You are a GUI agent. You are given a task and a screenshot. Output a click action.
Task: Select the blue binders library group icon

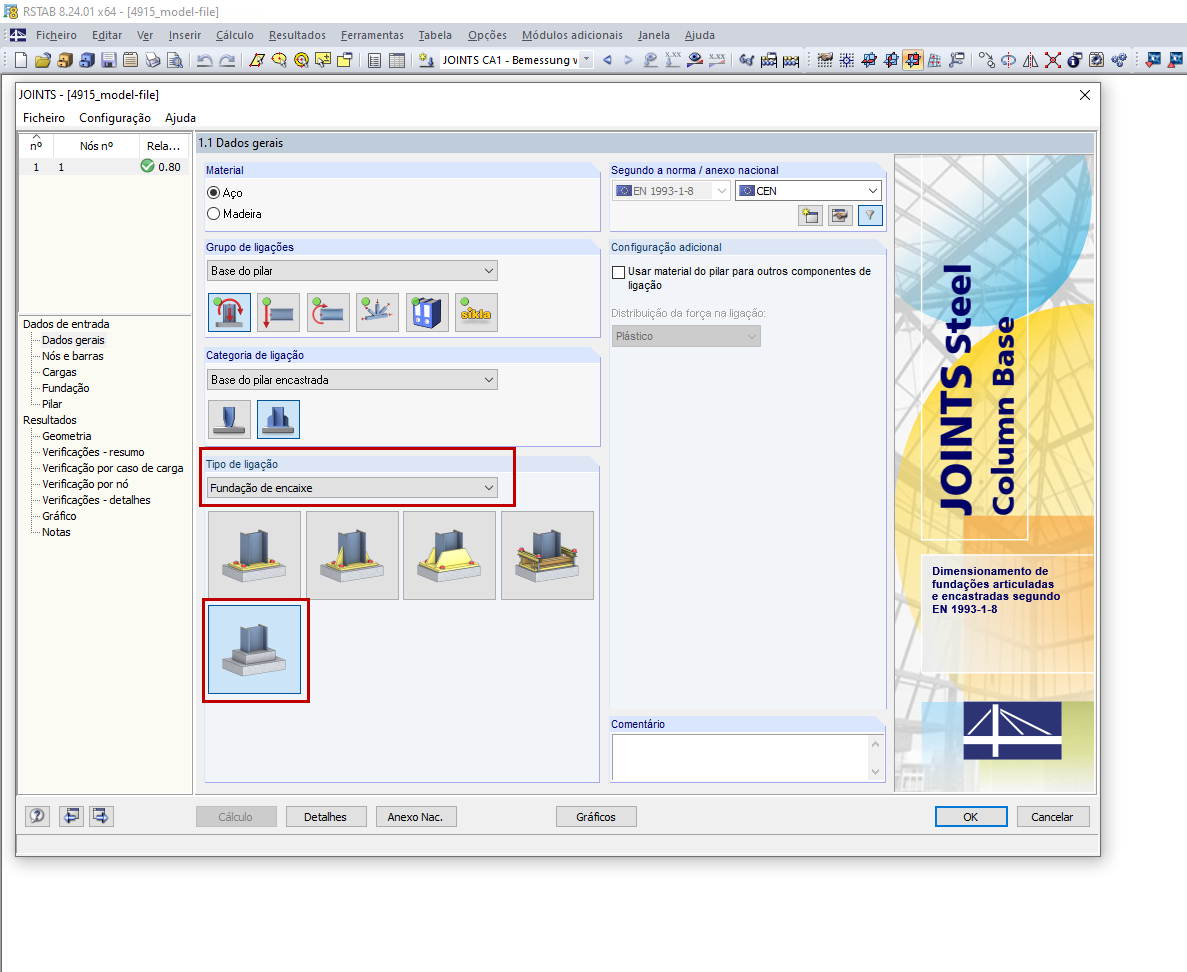427,313
